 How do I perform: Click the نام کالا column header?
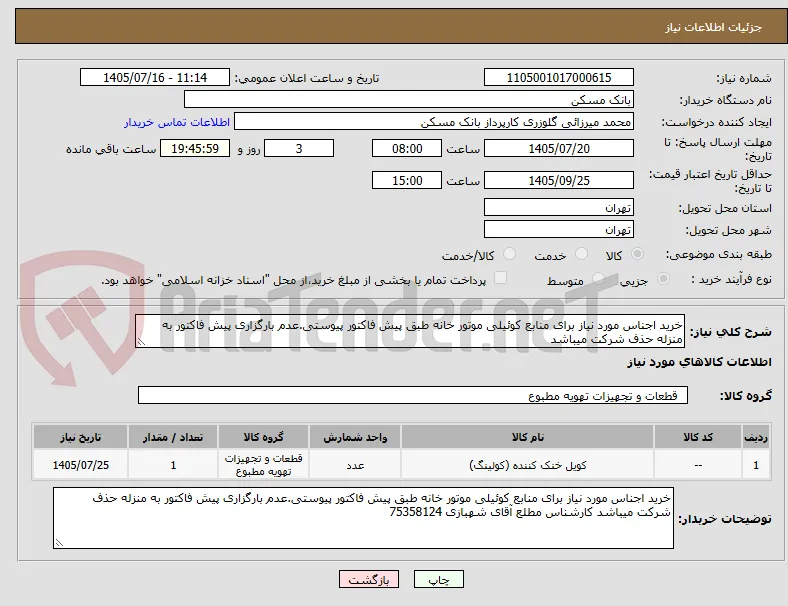(528, 437)
